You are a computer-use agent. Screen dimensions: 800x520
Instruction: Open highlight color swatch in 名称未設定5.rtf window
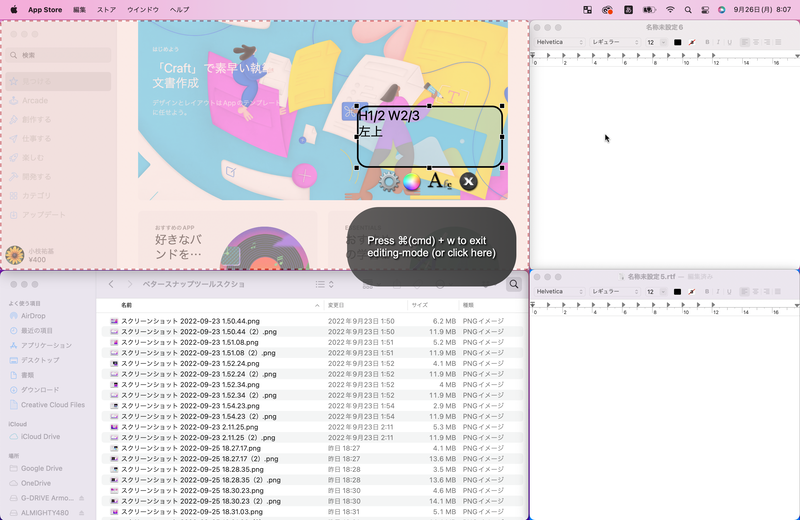click(692, 292)
